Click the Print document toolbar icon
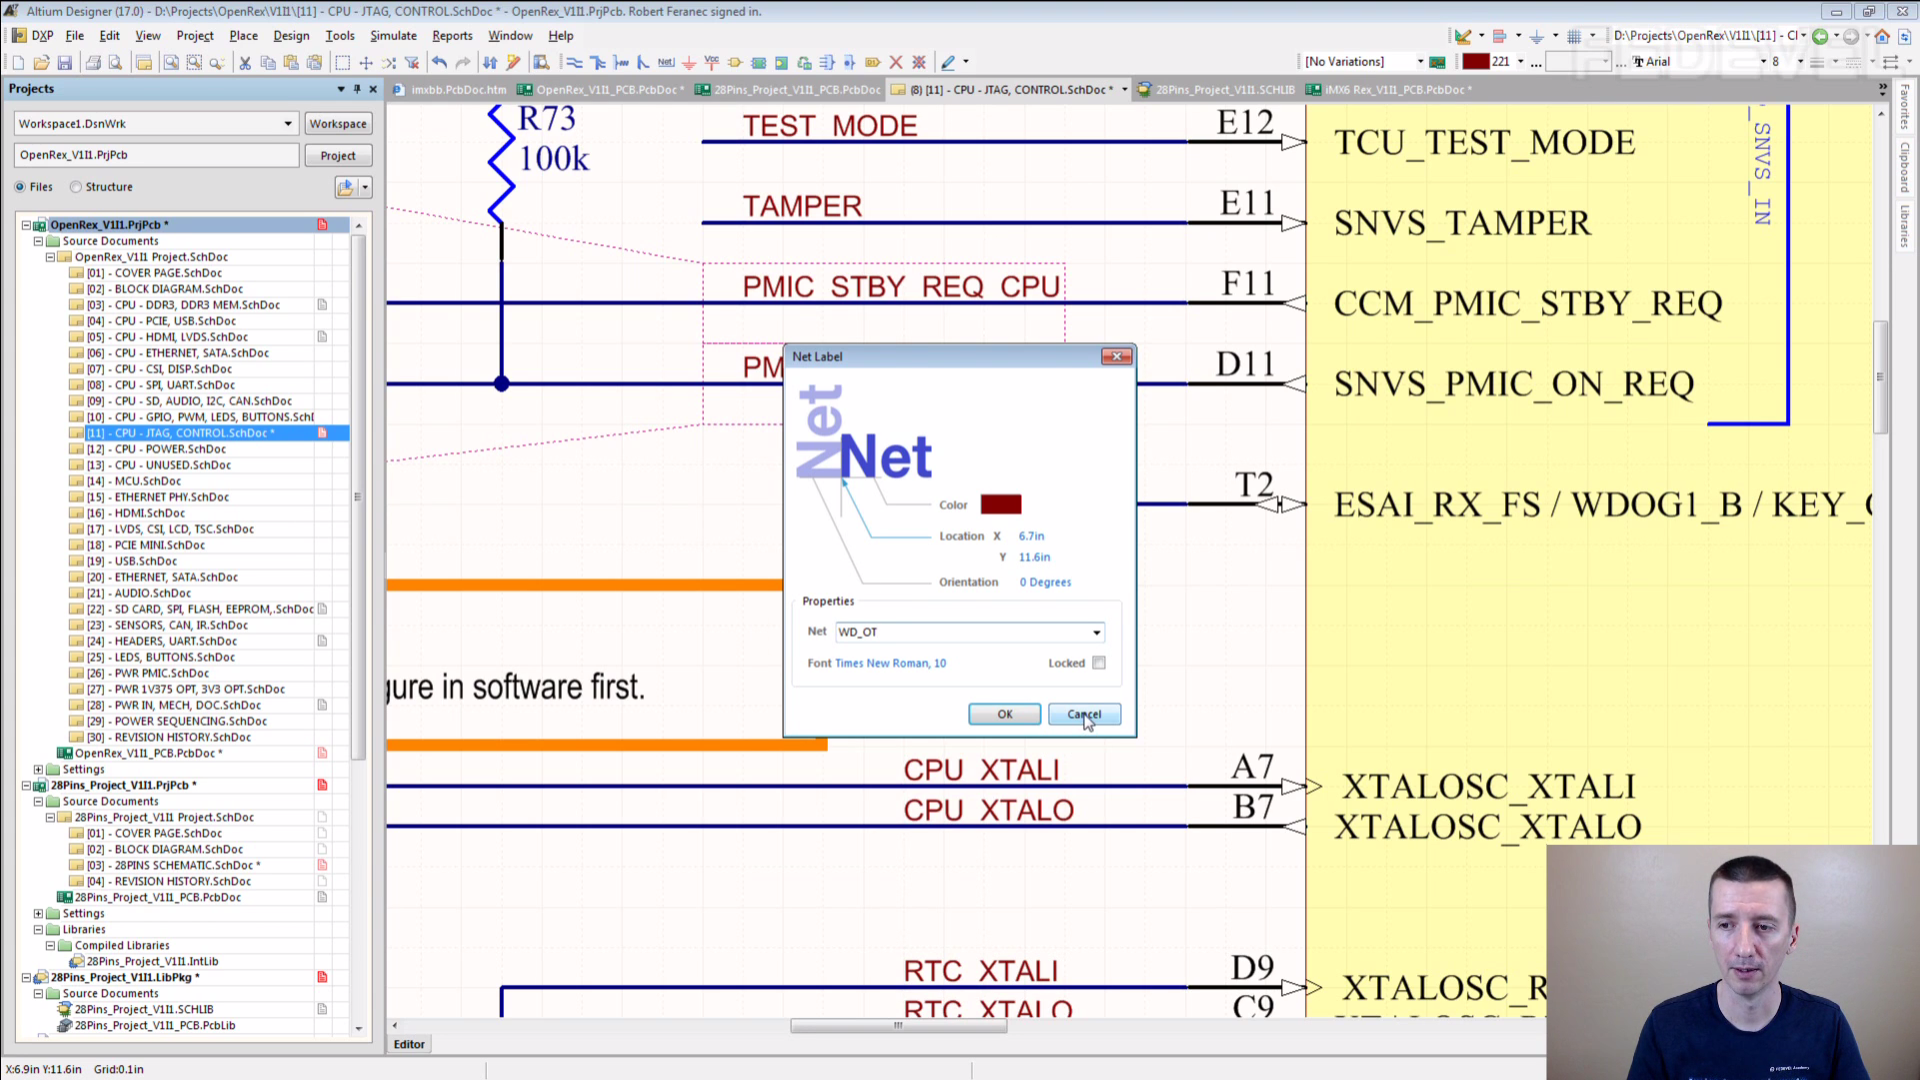 tap(93, 62)
